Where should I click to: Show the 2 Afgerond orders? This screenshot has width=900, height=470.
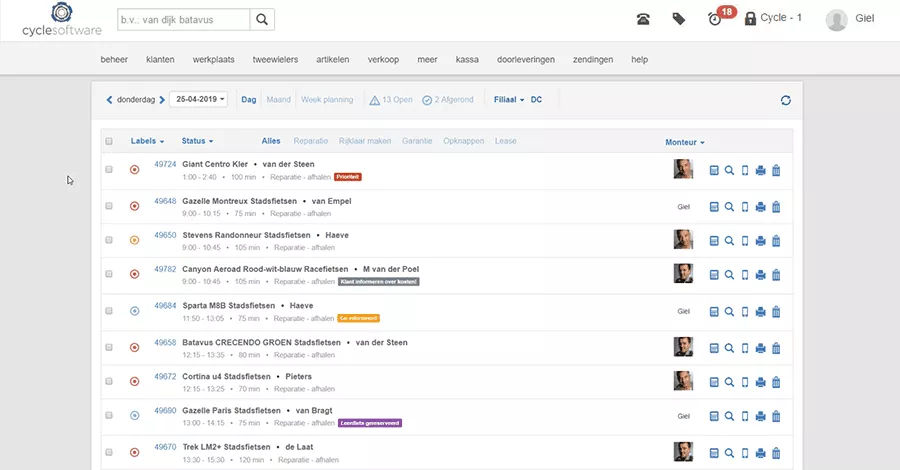(448, 100)
